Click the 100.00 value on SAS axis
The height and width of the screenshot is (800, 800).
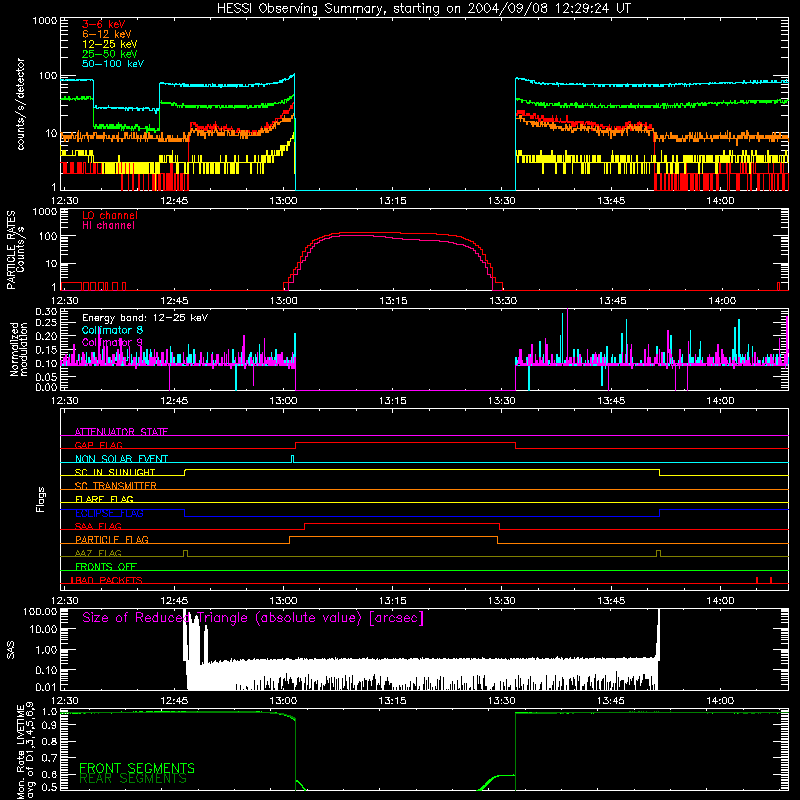click(40, 612)
